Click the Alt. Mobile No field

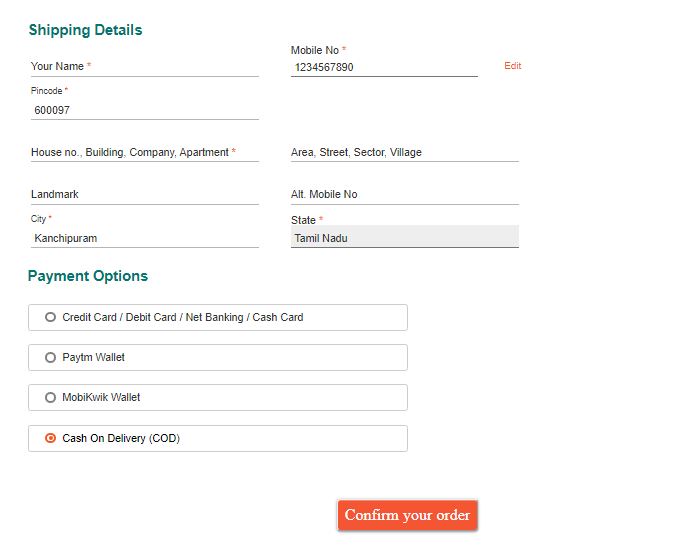(x=405, y=195)
